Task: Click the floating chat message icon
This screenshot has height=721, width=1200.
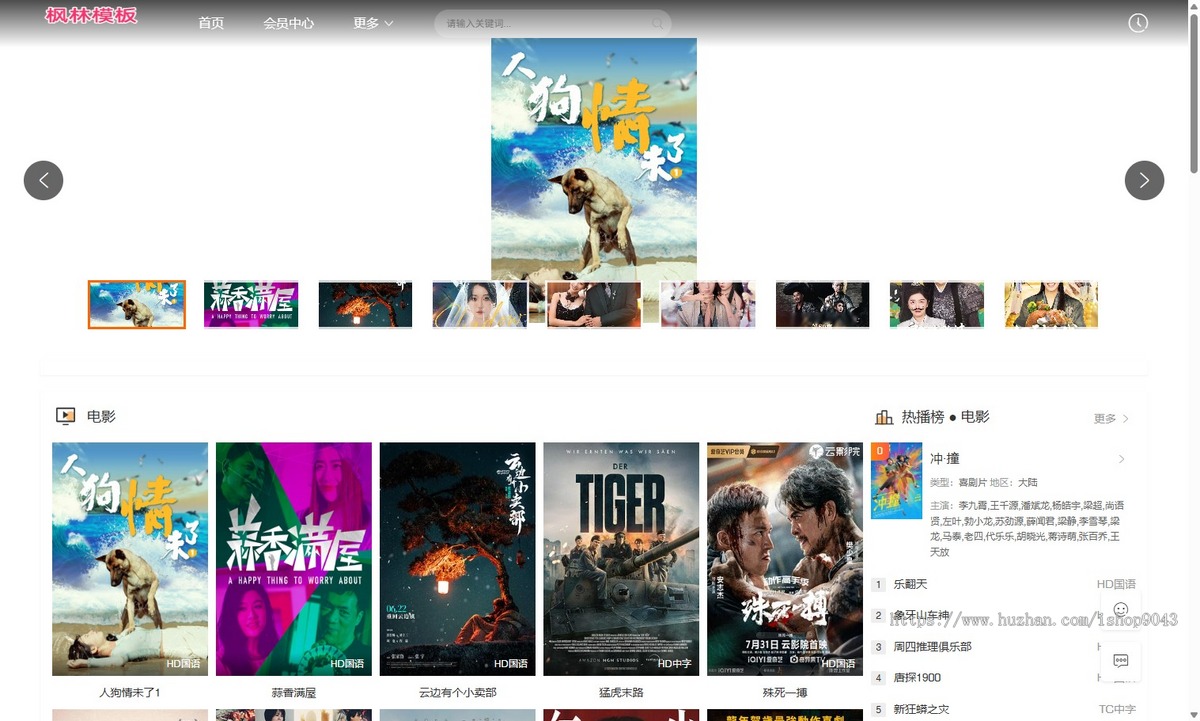Action: coord(1121,660)
